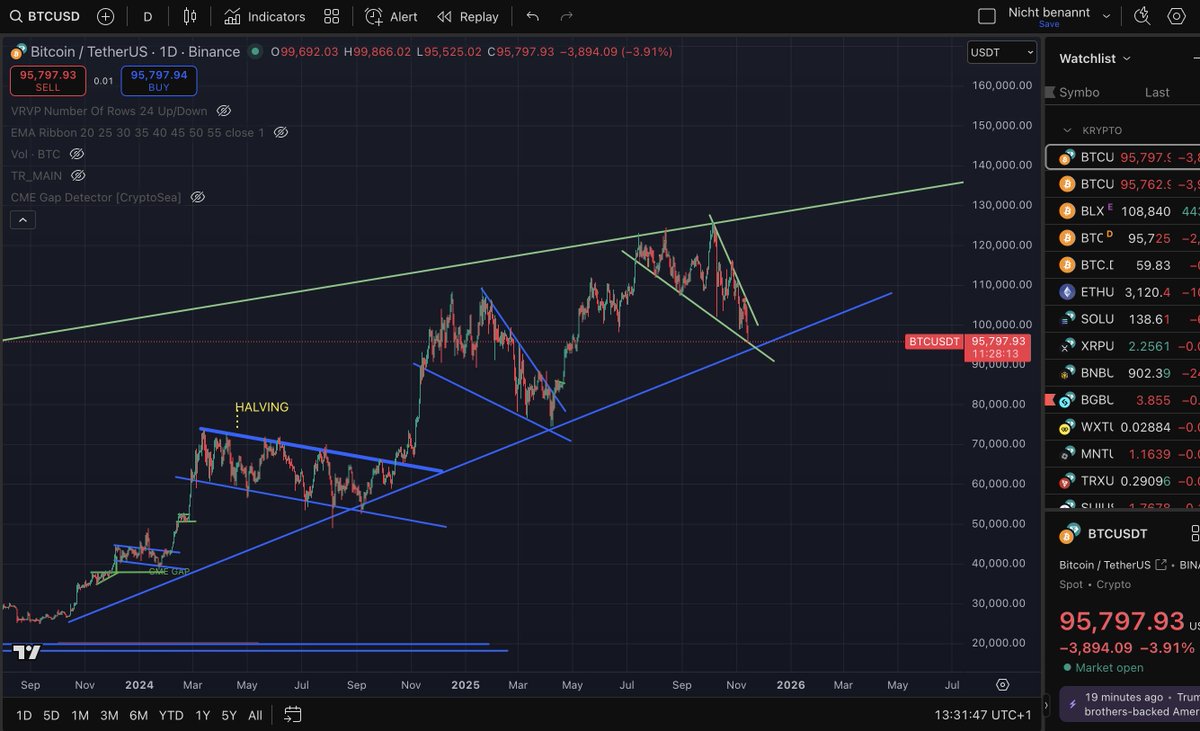Open the quick search lightning icon
Screen dimensions: 1200x731
point(1142,15)
